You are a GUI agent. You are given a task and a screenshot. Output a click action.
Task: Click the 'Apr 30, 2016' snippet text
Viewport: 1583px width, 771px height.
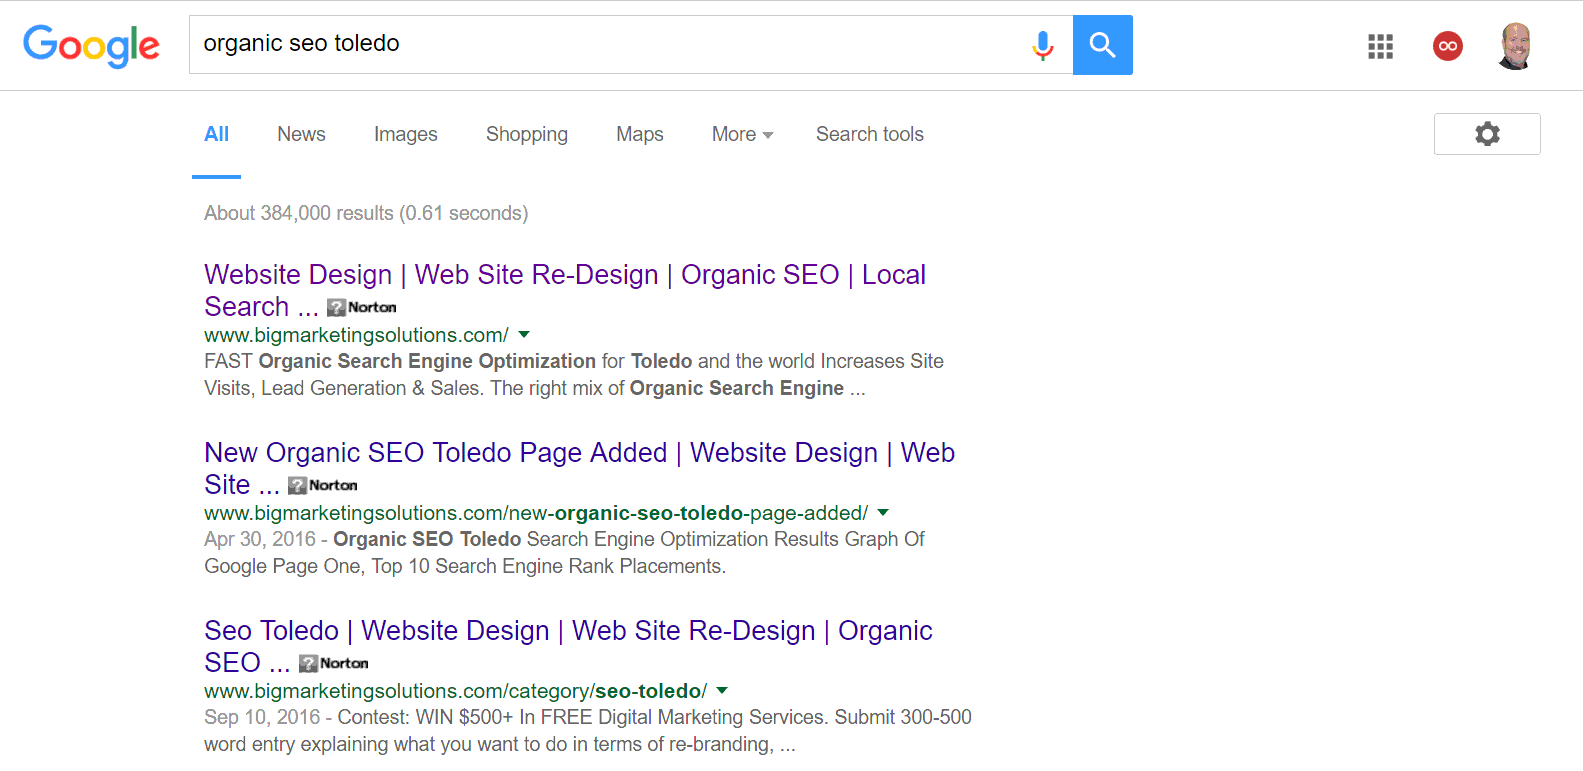(x=565, y=553)
